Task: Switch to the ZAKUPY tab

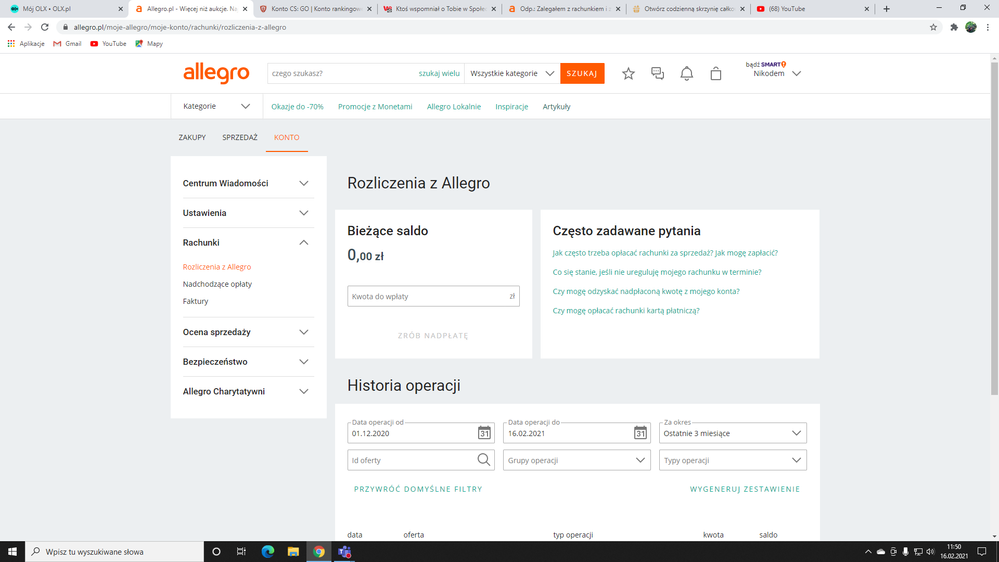Action: (192, 137)
